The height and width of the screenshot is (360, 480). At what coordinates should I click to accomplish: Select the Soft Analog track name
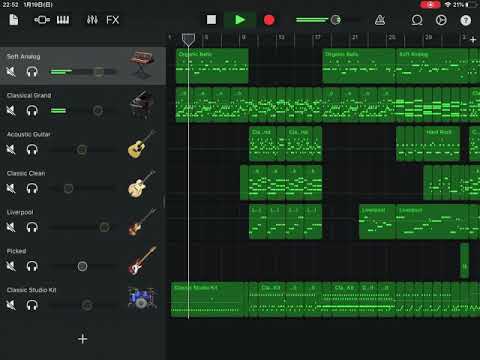point(23,57)
